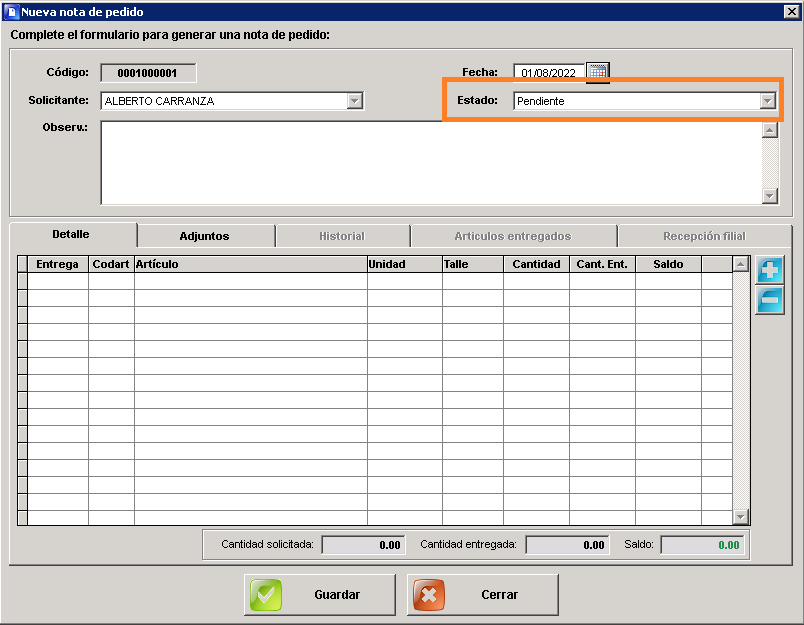The image size is (804, 625).
Task: Open the Adjuntos tab
Action: click(205, 236)
